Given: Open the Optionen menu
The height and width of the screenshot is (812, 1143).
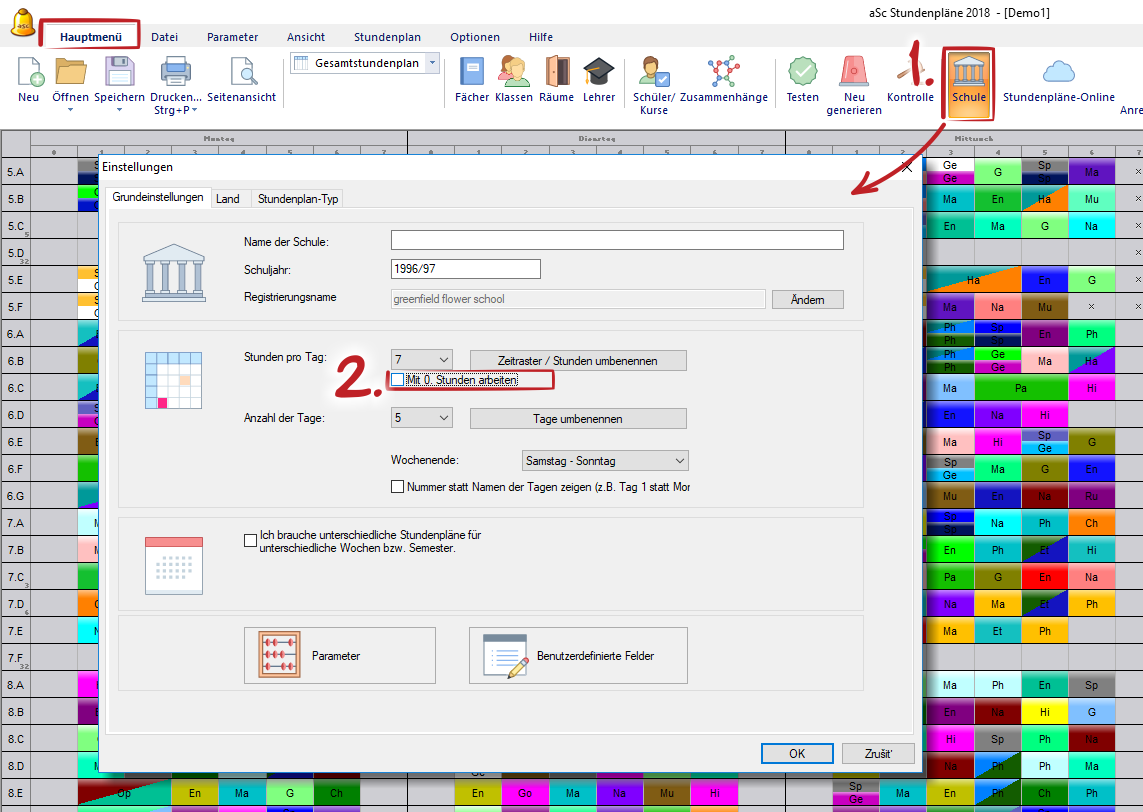Looking at the screenshot, I should pyautogui.click(x=475, y=36).
